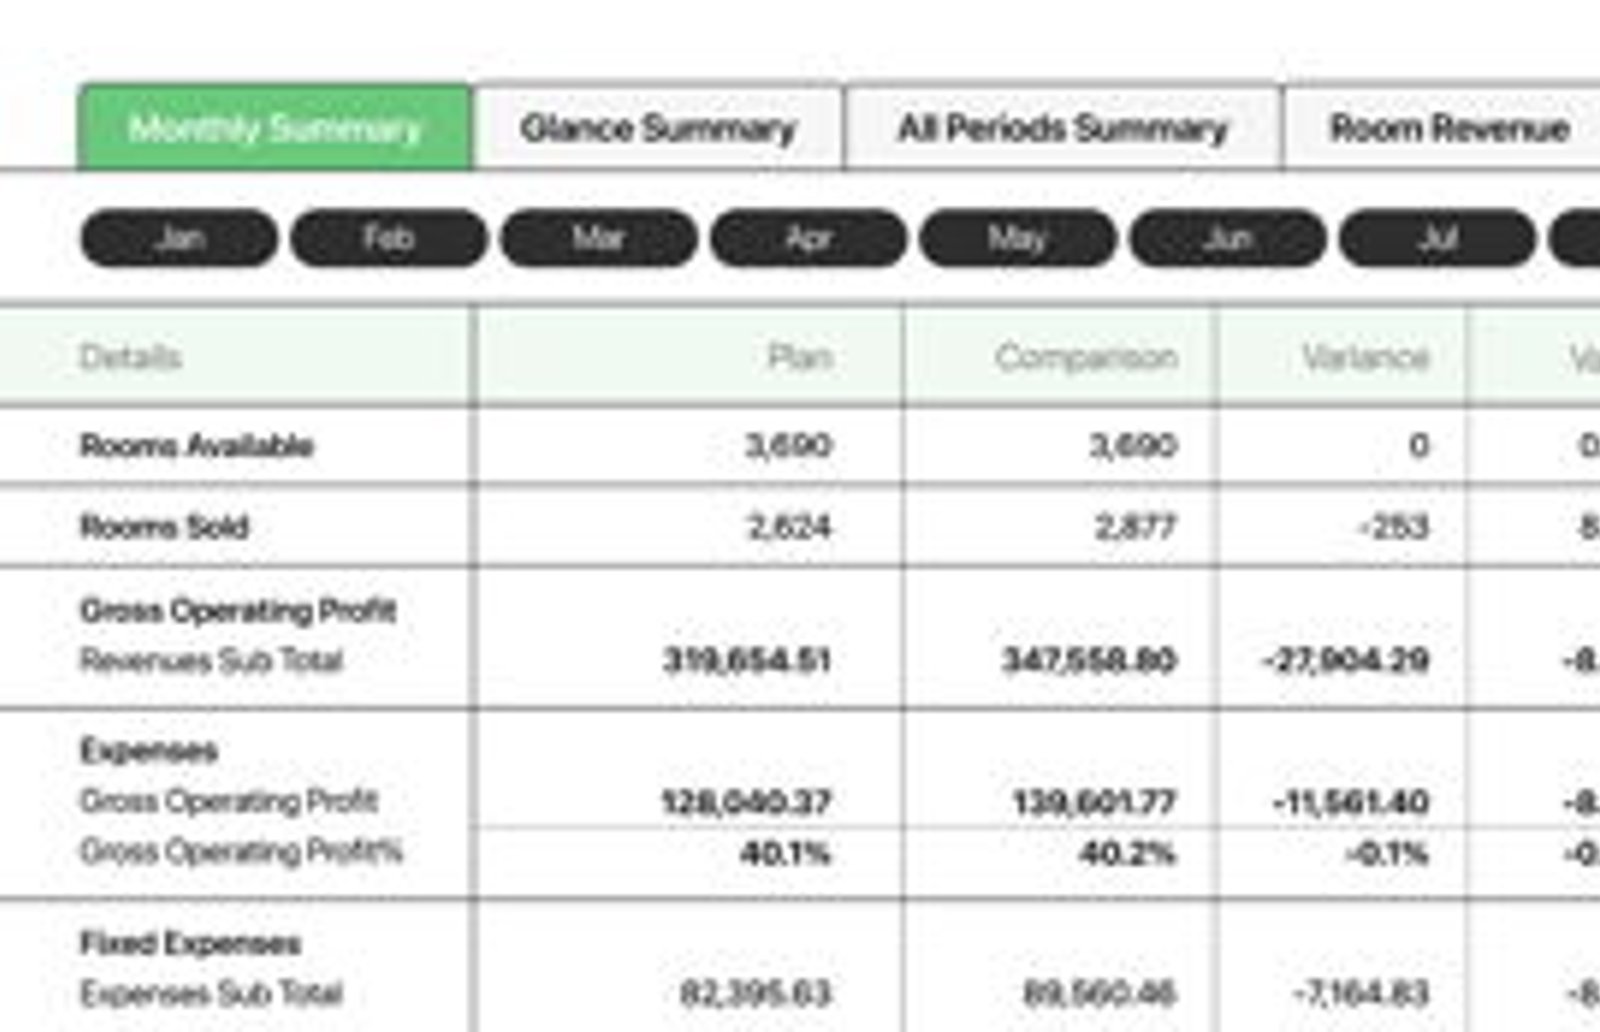Select the Rooms Sold row label
This screenshot has height=1032, width=1600.
pos(164,526)
